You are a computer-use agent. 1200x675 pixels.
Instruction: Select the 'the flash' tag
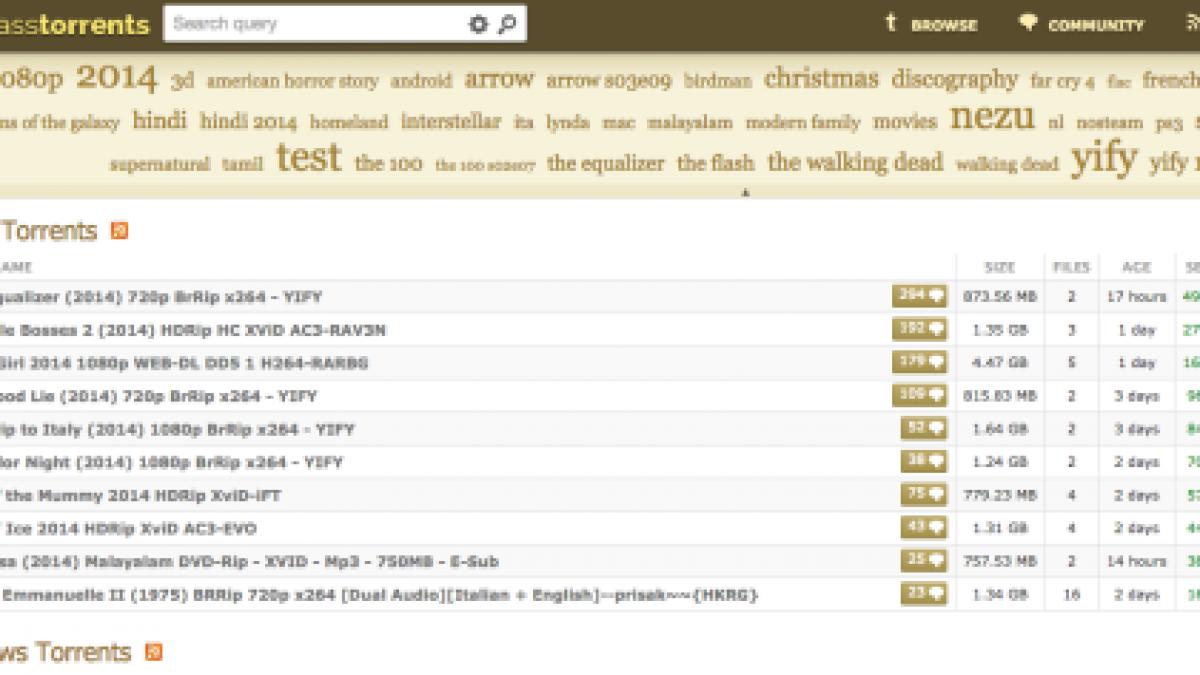pyautogui.click(x=715, y=163)
